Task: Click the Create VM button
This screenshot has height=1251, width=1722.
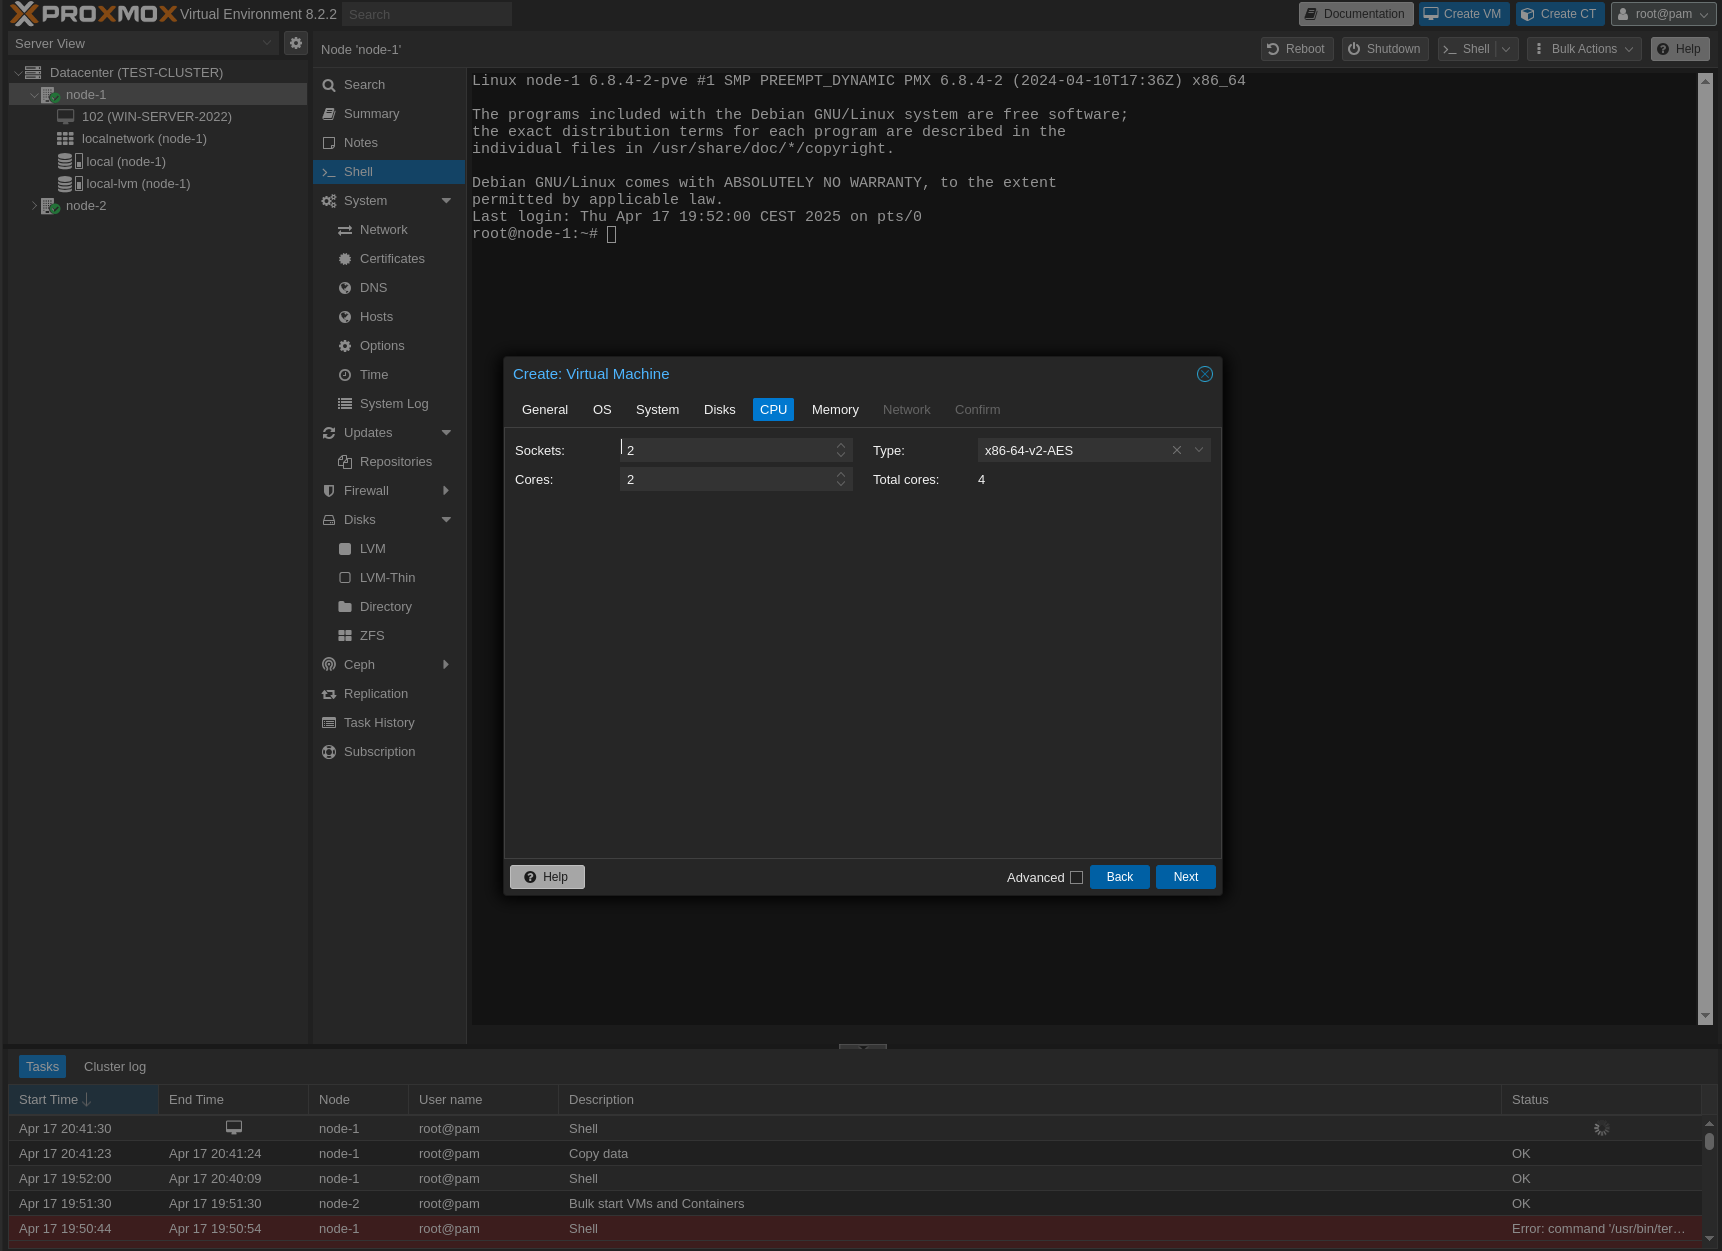Action: pos(1463,13)
